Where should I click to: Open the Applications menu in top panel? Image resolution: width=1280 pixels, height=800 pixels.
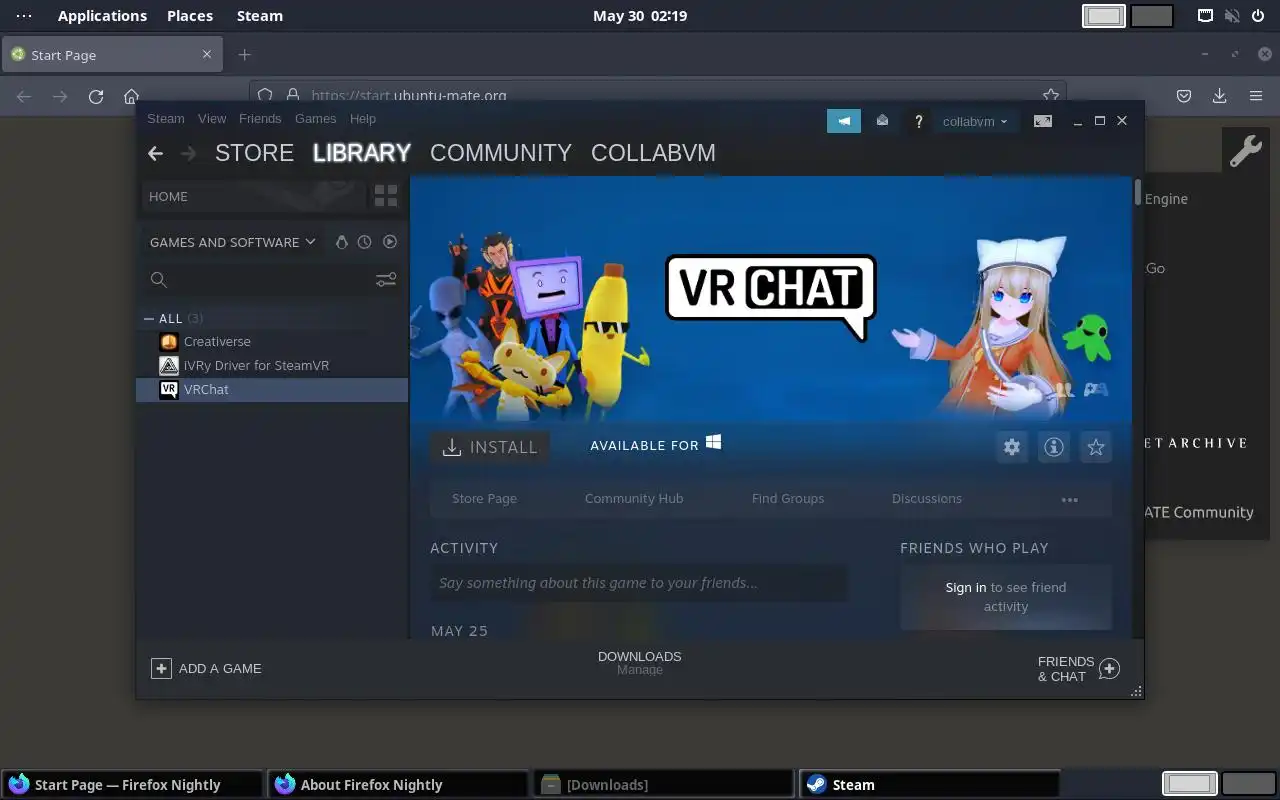coord(102,16)
